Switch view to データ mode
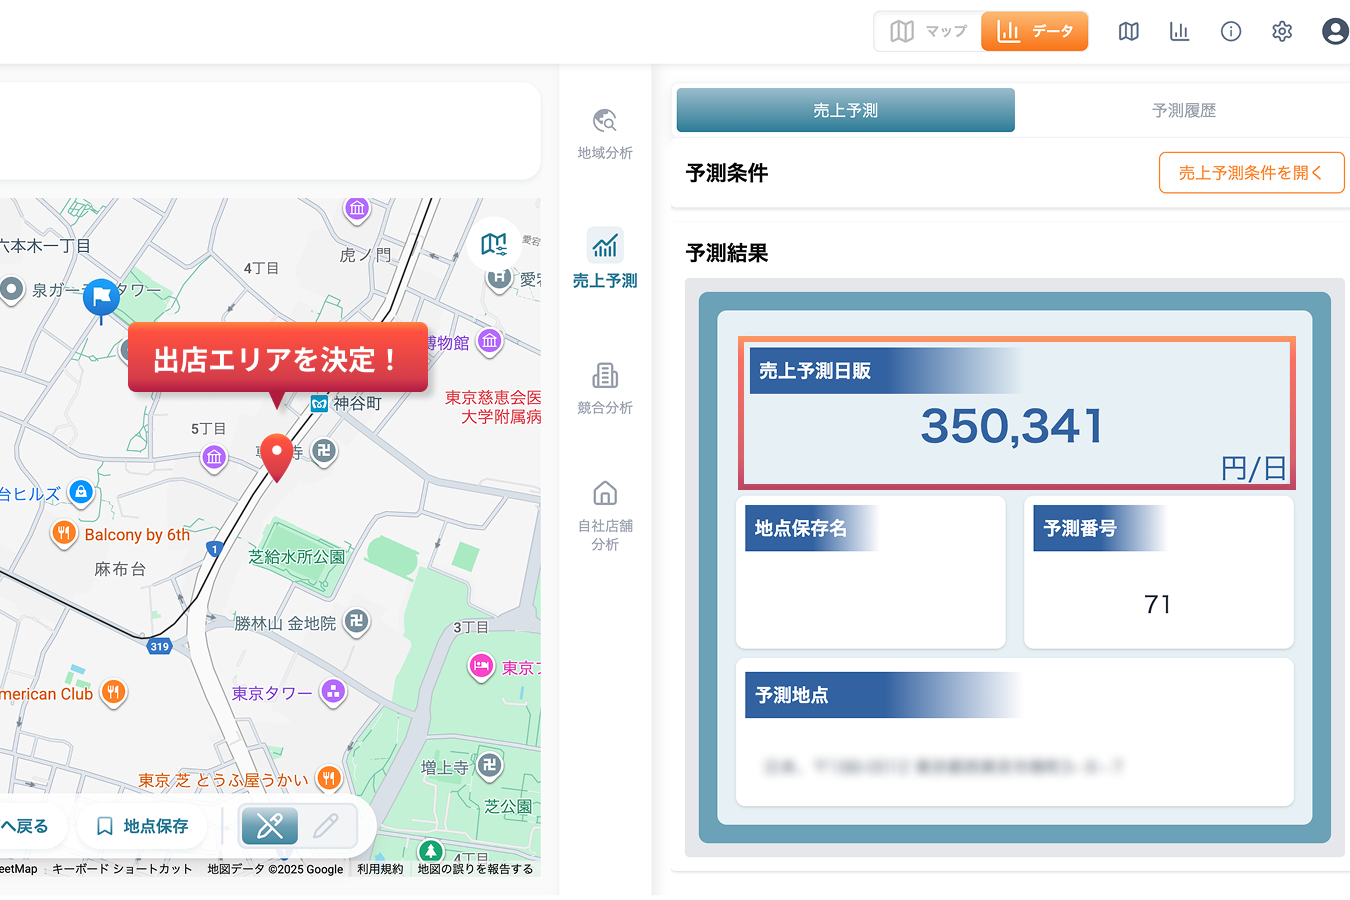This screenshot has width=1350, height=900. click(1035, 31)
